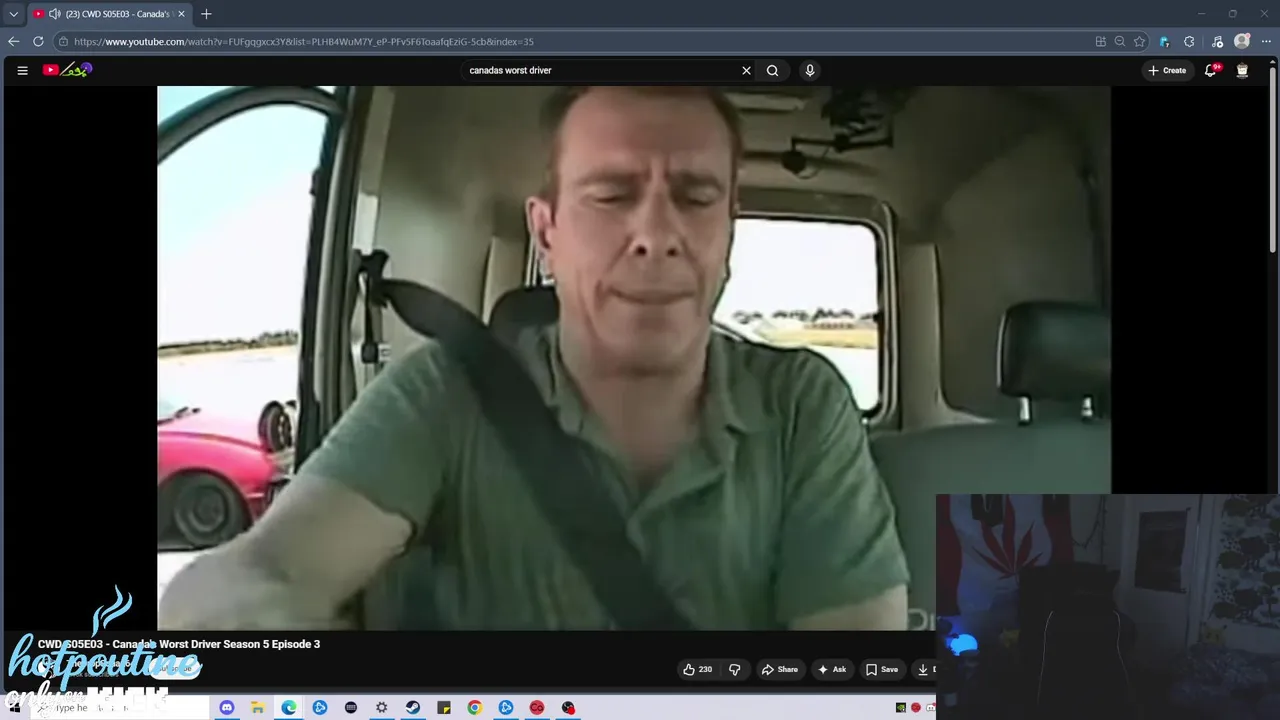
Task: Click the page scrollbar up arrow
Action: [1273, 62]
